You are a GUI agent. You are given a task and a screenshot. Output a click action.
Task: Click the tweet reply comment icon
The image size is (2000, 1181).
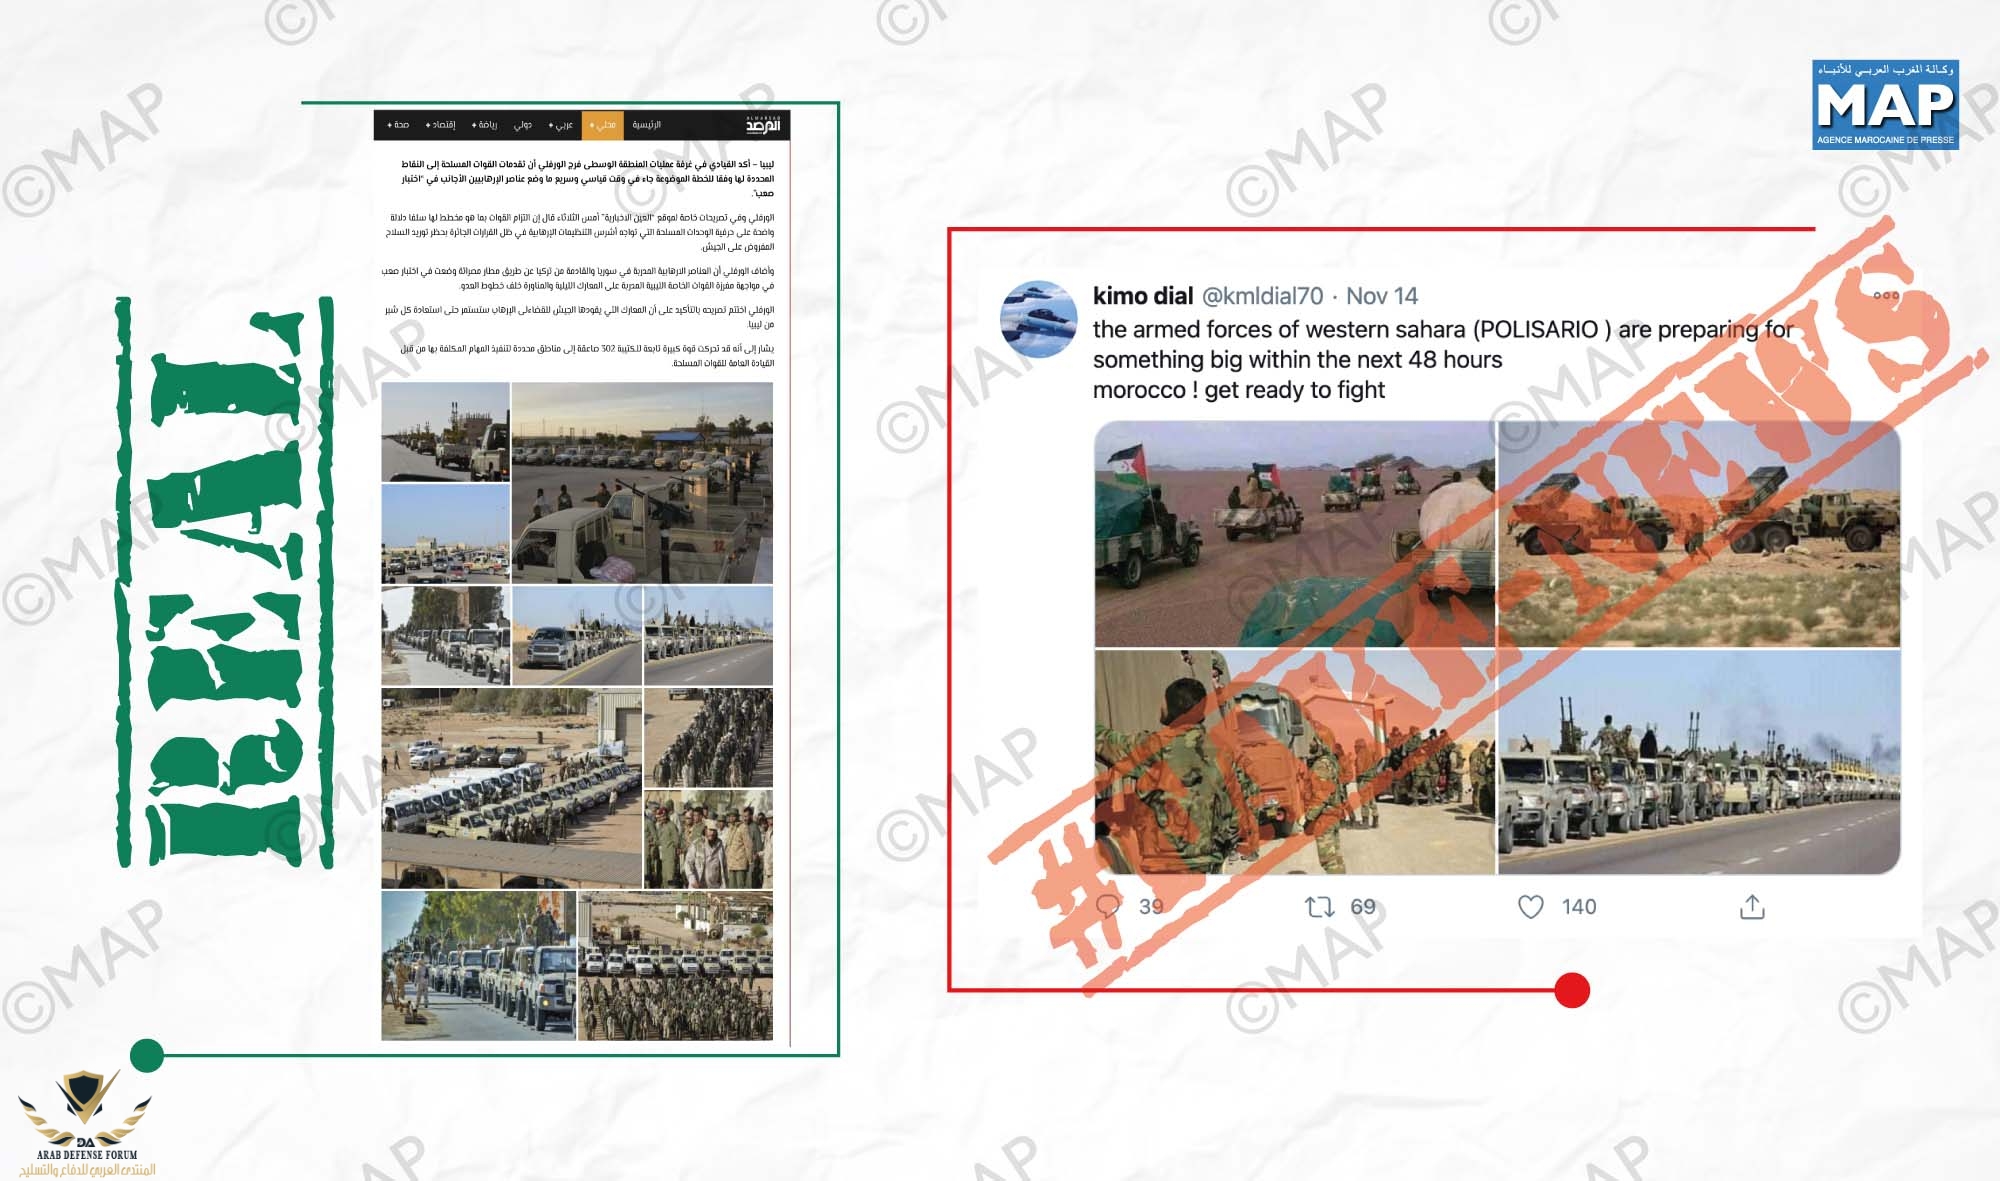click(x=1108, y=907)
